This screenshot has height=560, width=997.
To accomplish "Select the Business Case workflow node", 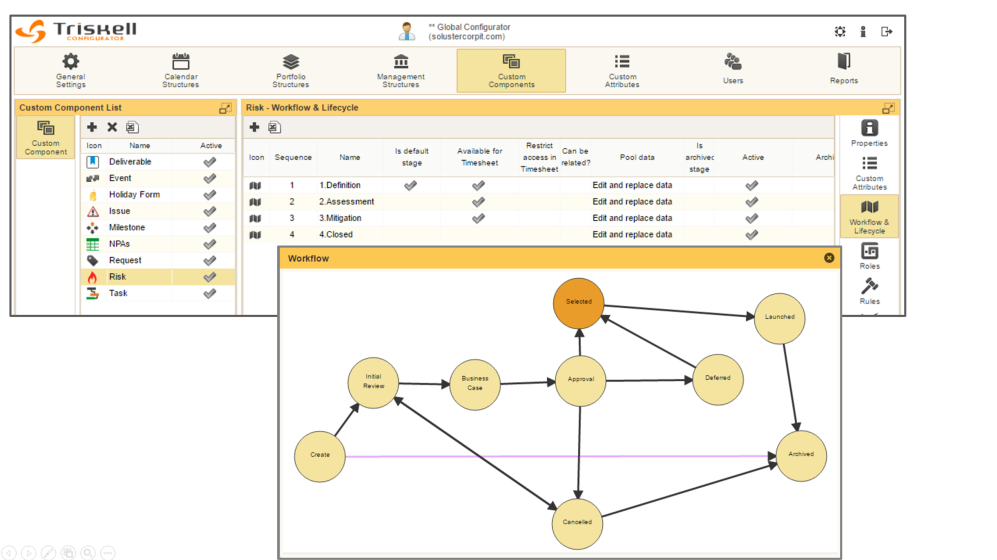I will pos(475,385).
